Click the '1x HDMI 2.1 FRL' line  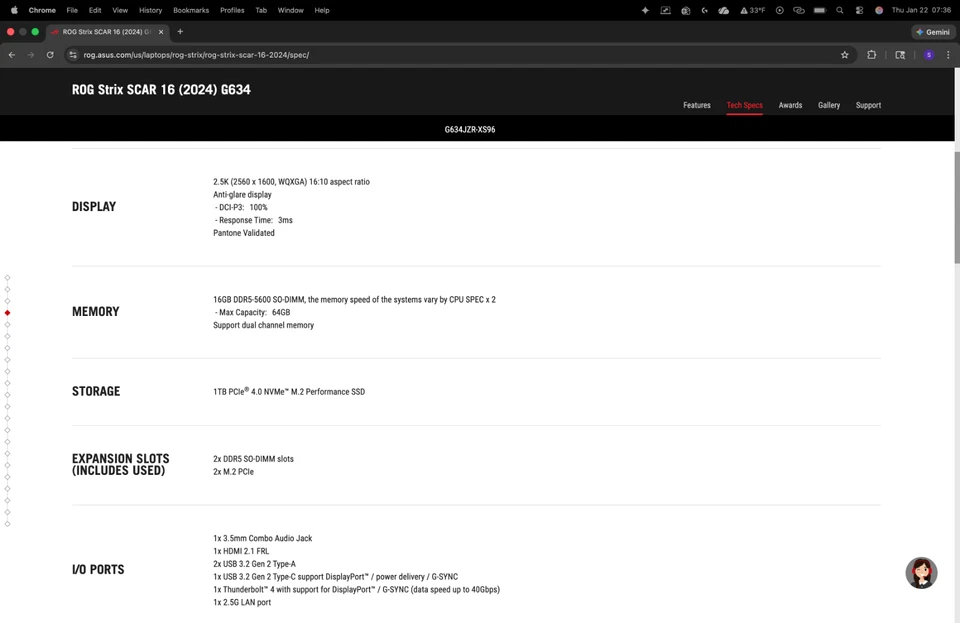(x=241, y=551)
